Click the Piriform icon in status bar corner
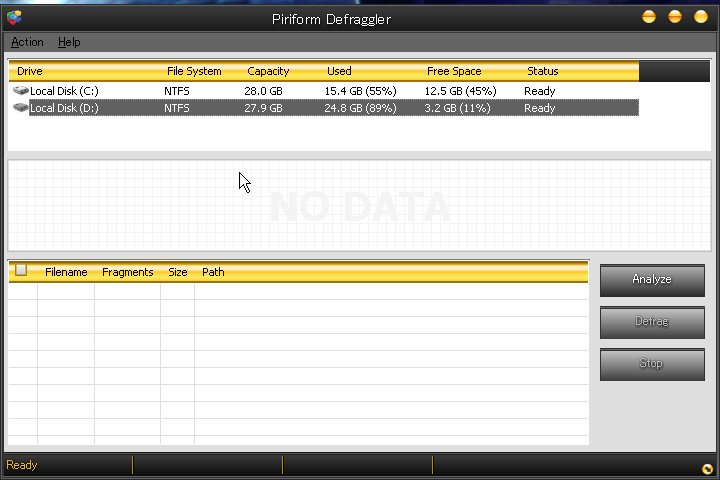The height and width of the screenshot is (480, 720). (707, 469)
